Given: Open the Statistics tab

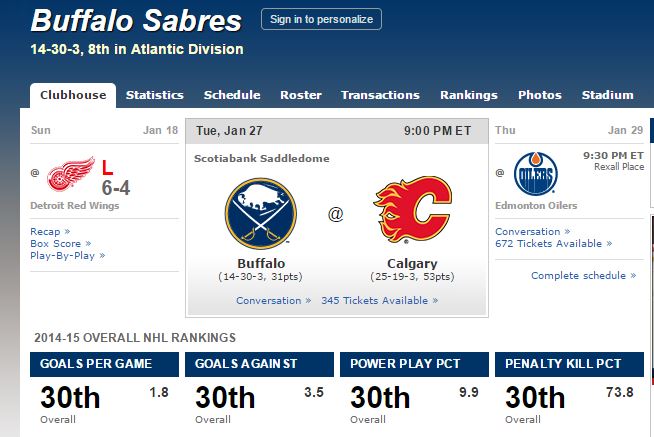Looking at the screenshot, I should click(155, 95).
